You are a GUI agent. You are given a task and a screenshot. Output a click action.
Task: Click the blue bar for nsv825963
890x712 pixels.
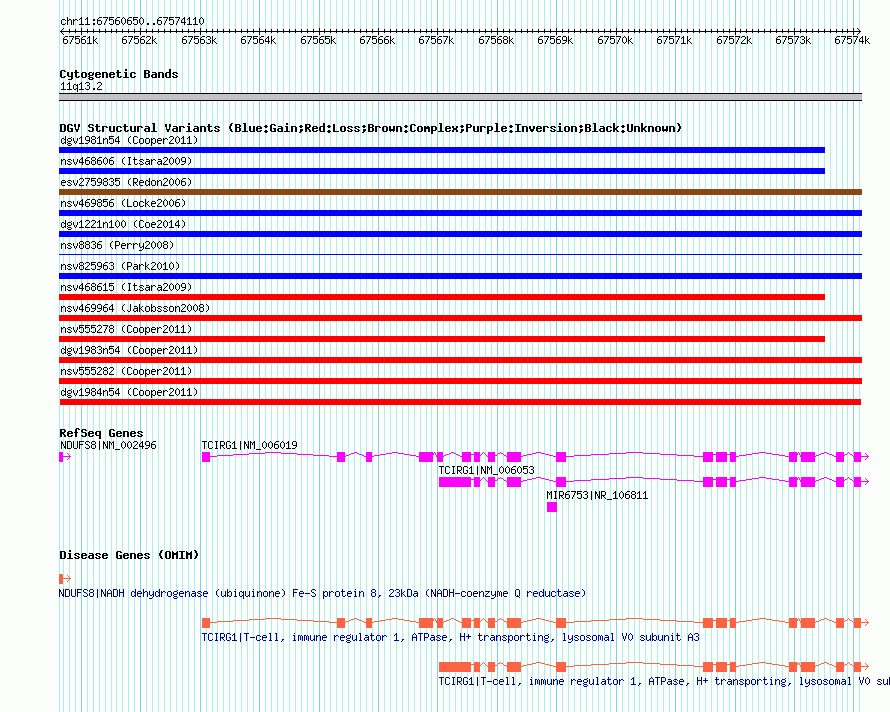pos(460,277)
